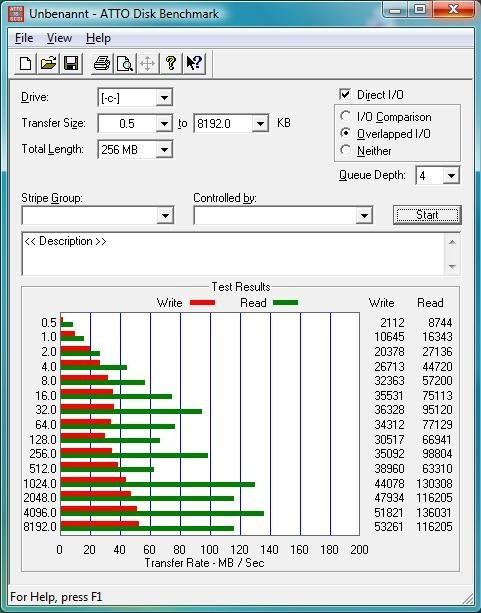Screen dimensions: 481x613
Task: Click the green Read legend swatch
Action: pyautogui.click(x=285, y=303)
